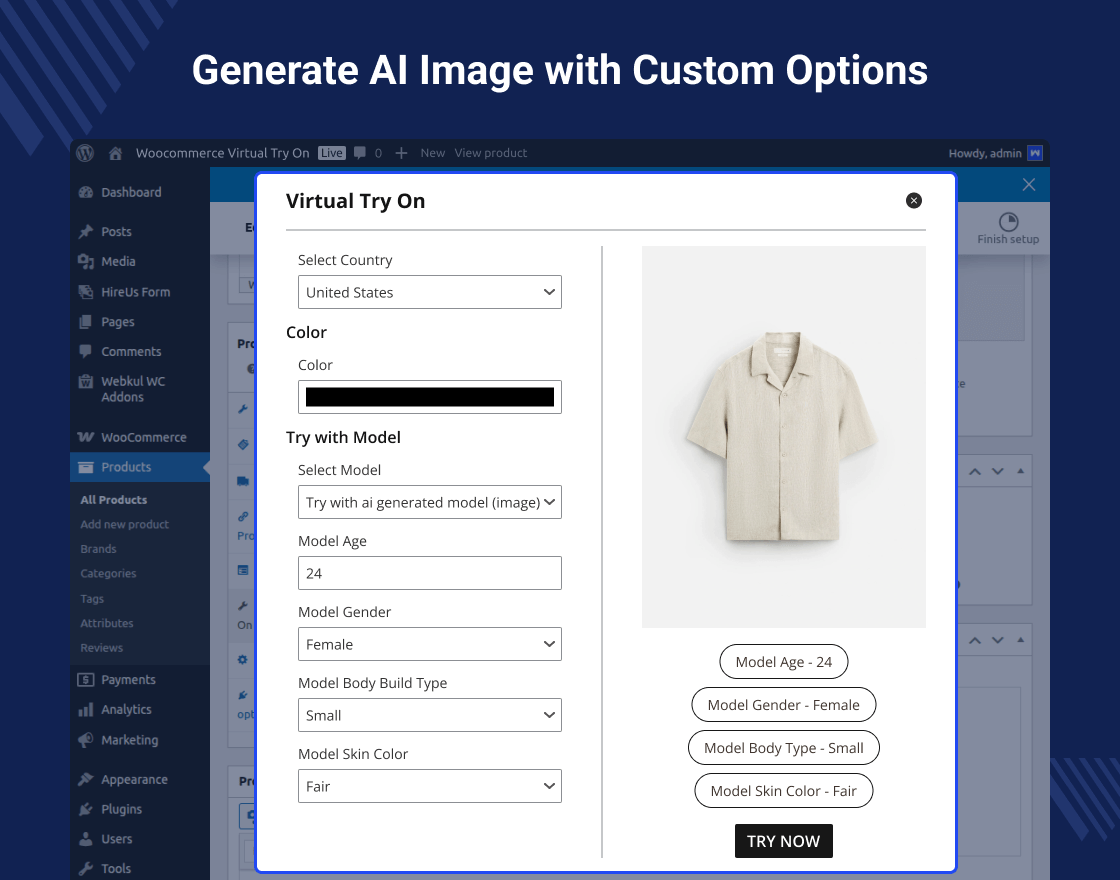Screen dimensions: 1120x880
Task: Open the comments bubble icon
Action: click(360, 153)
